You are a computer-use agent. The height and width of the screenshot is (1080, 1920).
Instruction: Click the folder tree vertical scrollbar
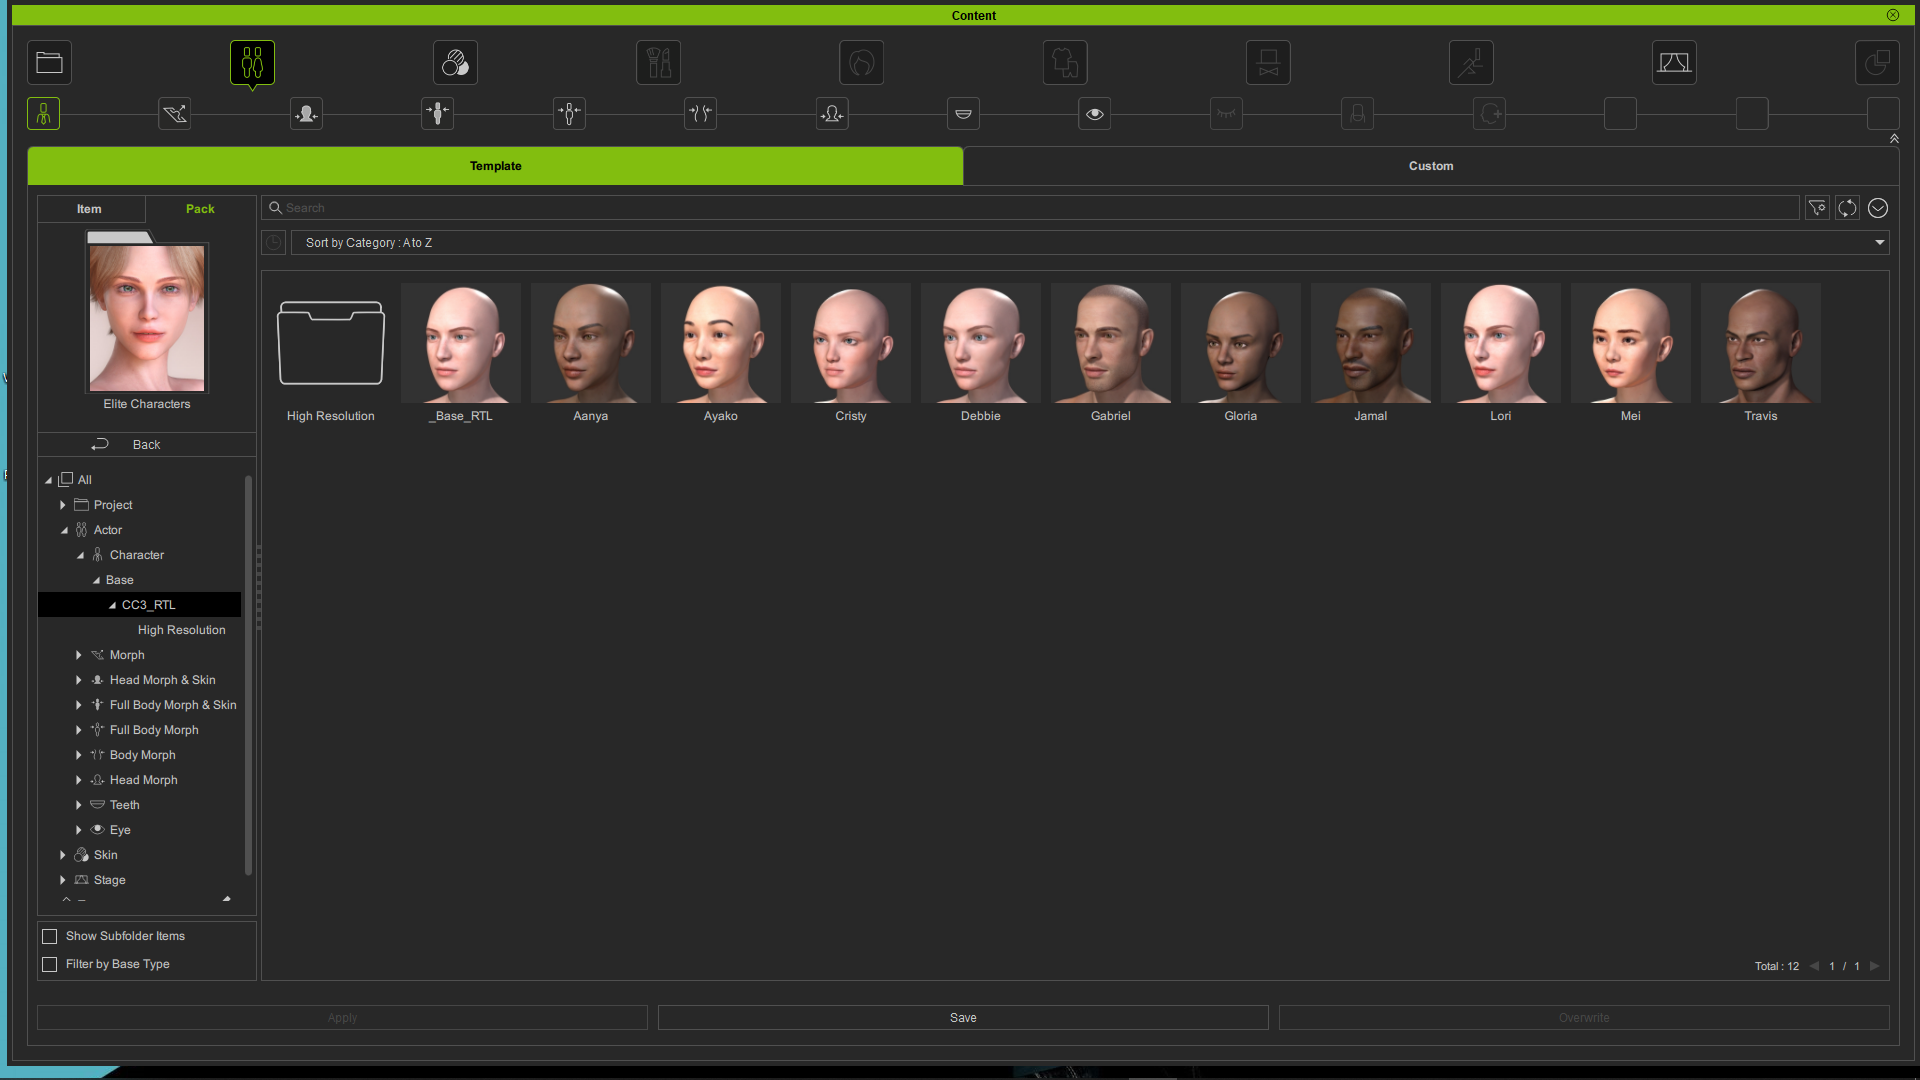248,675
